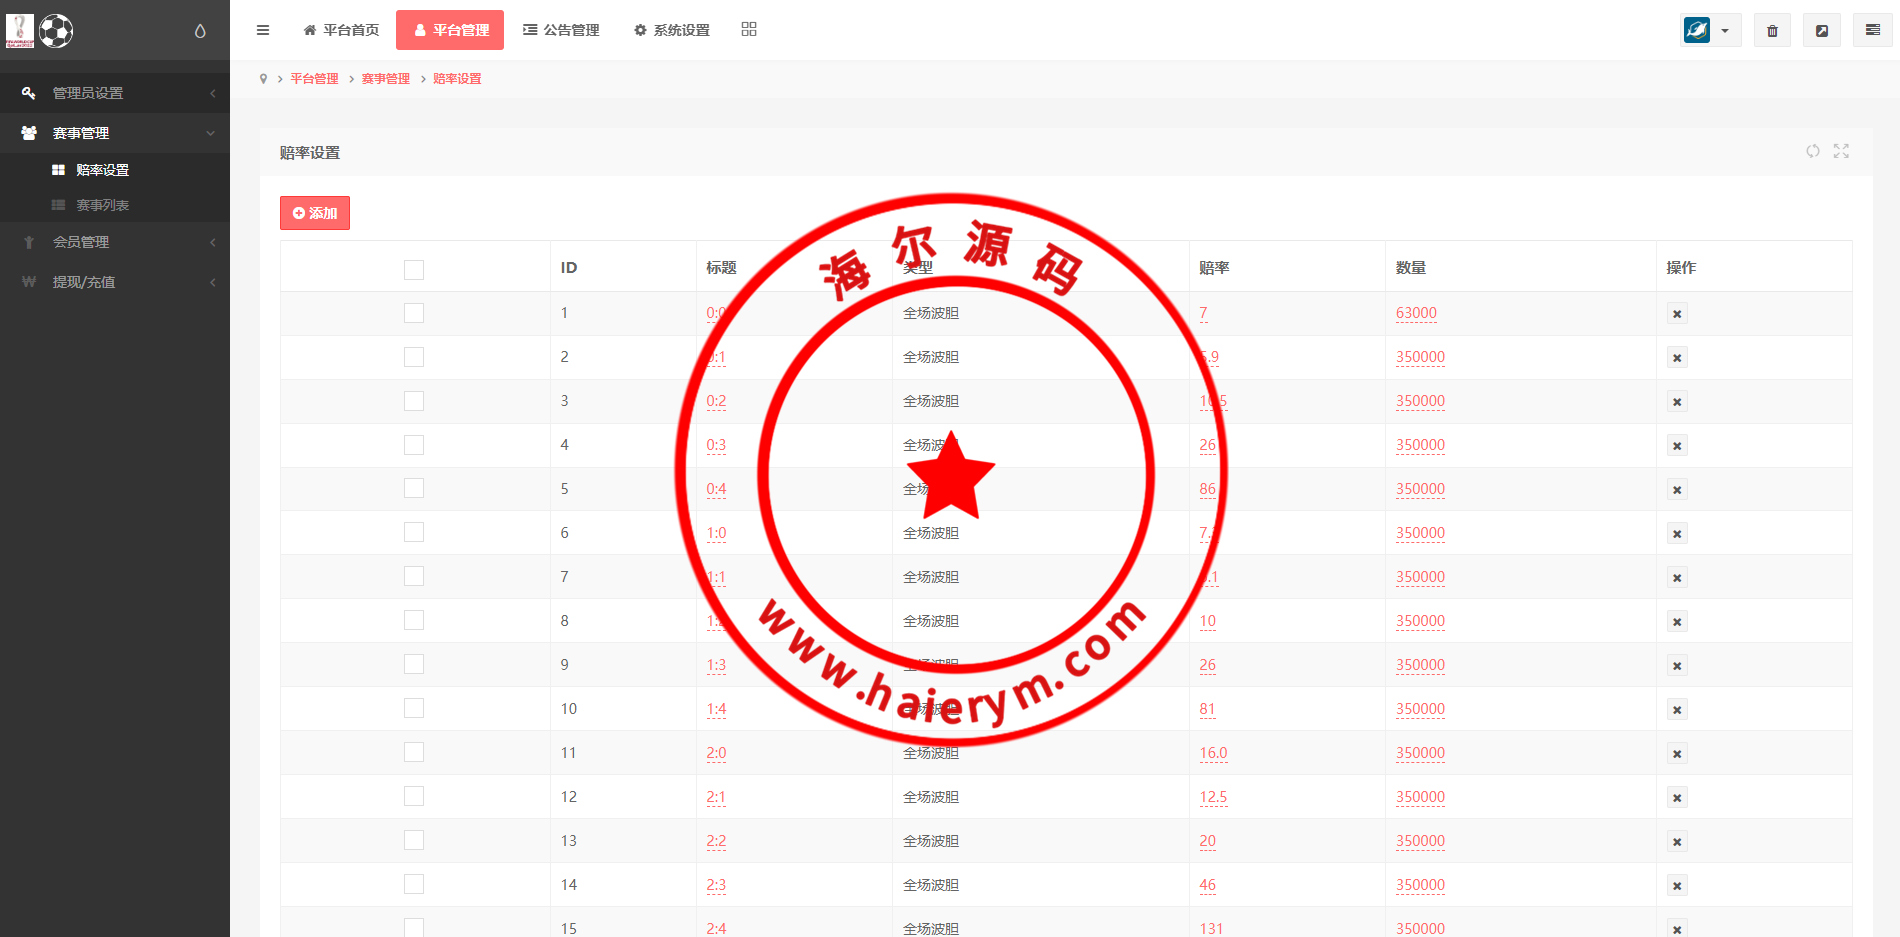Delete row with ID 1
The image size is (1900, 937).
pyautogui.click(x=1677, y=314)
